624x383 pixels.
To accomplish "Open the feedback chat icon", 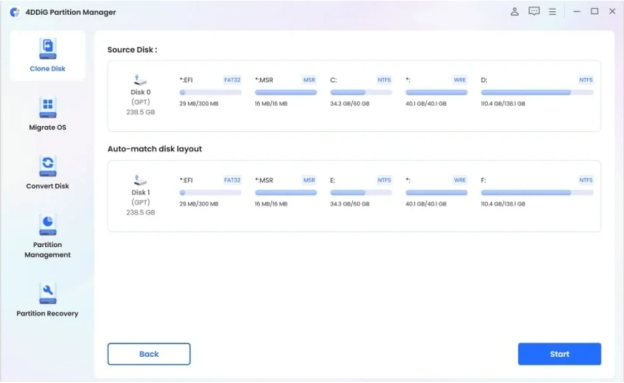I will point(534,12).
